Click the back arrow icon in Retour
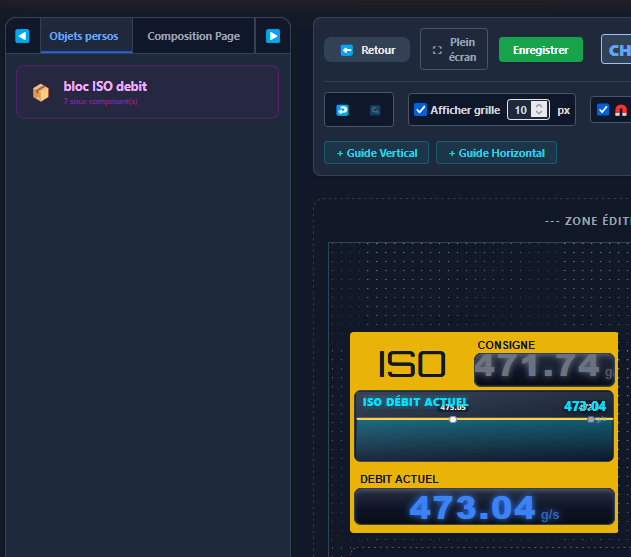 (346, 50)
